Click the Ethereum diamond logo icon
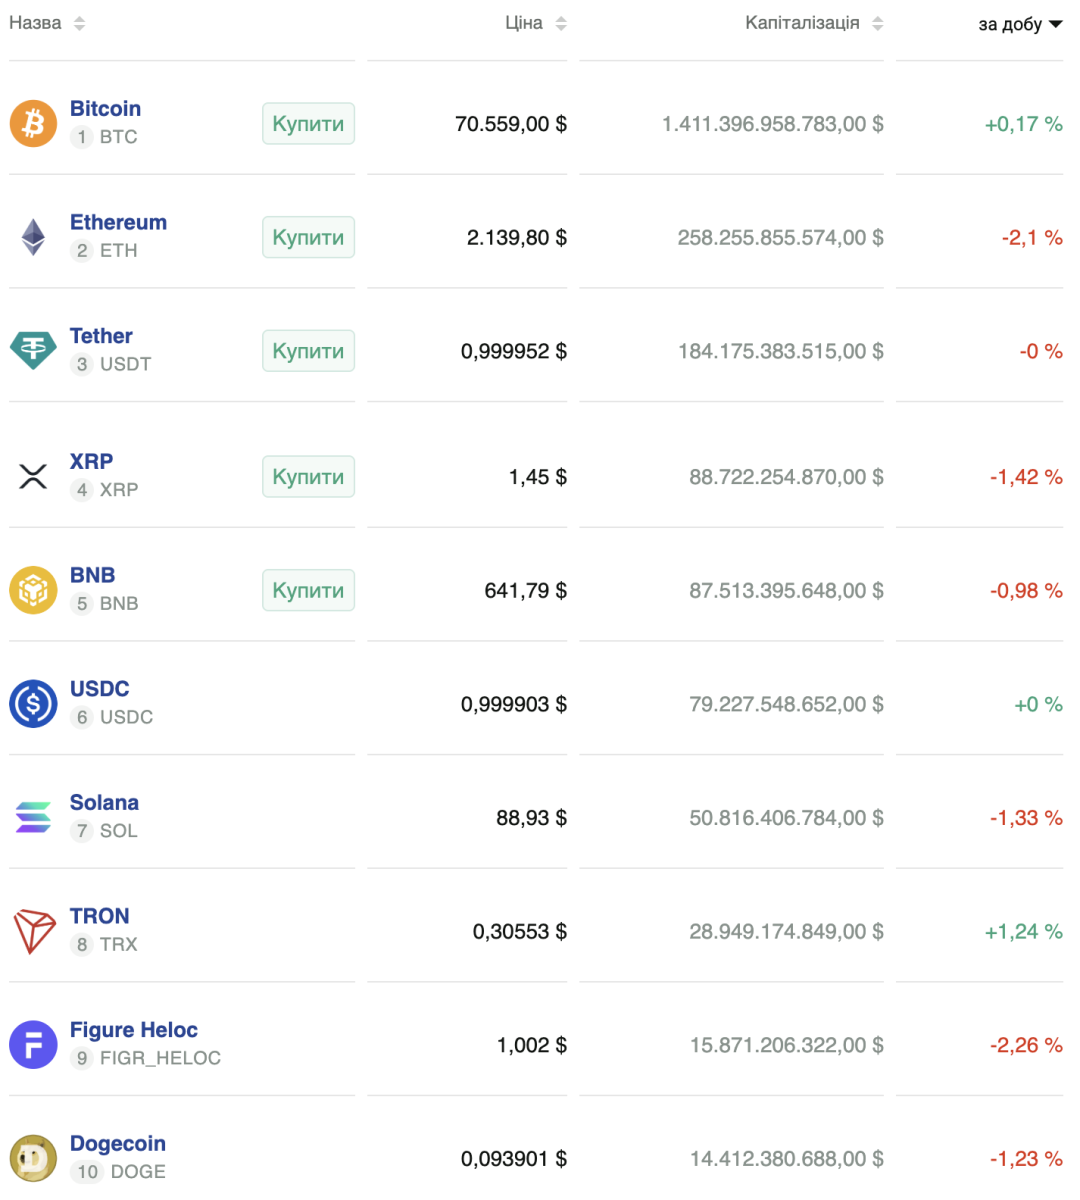The height and width of the screenshot is (1200, 1080). point(33,238)
